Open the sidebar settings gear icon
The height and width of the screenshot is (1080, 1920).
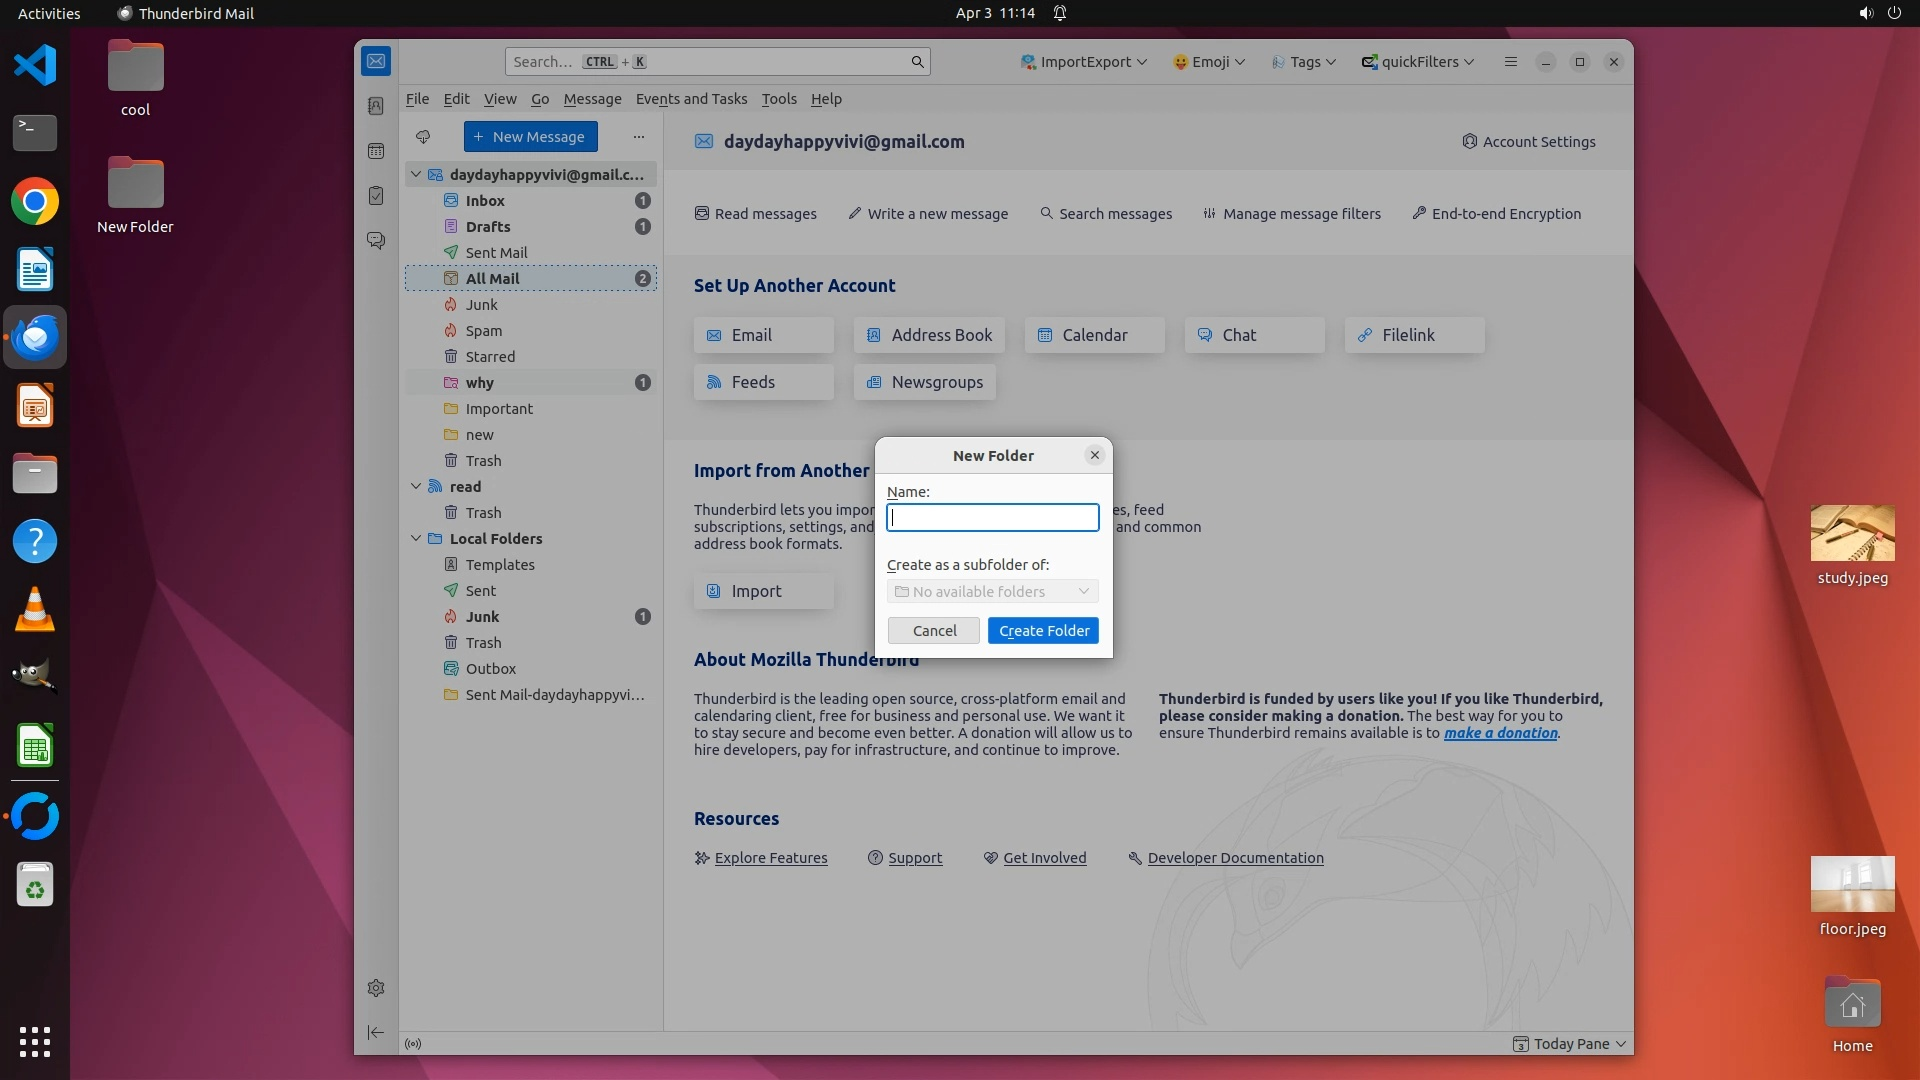pos(376,988)
